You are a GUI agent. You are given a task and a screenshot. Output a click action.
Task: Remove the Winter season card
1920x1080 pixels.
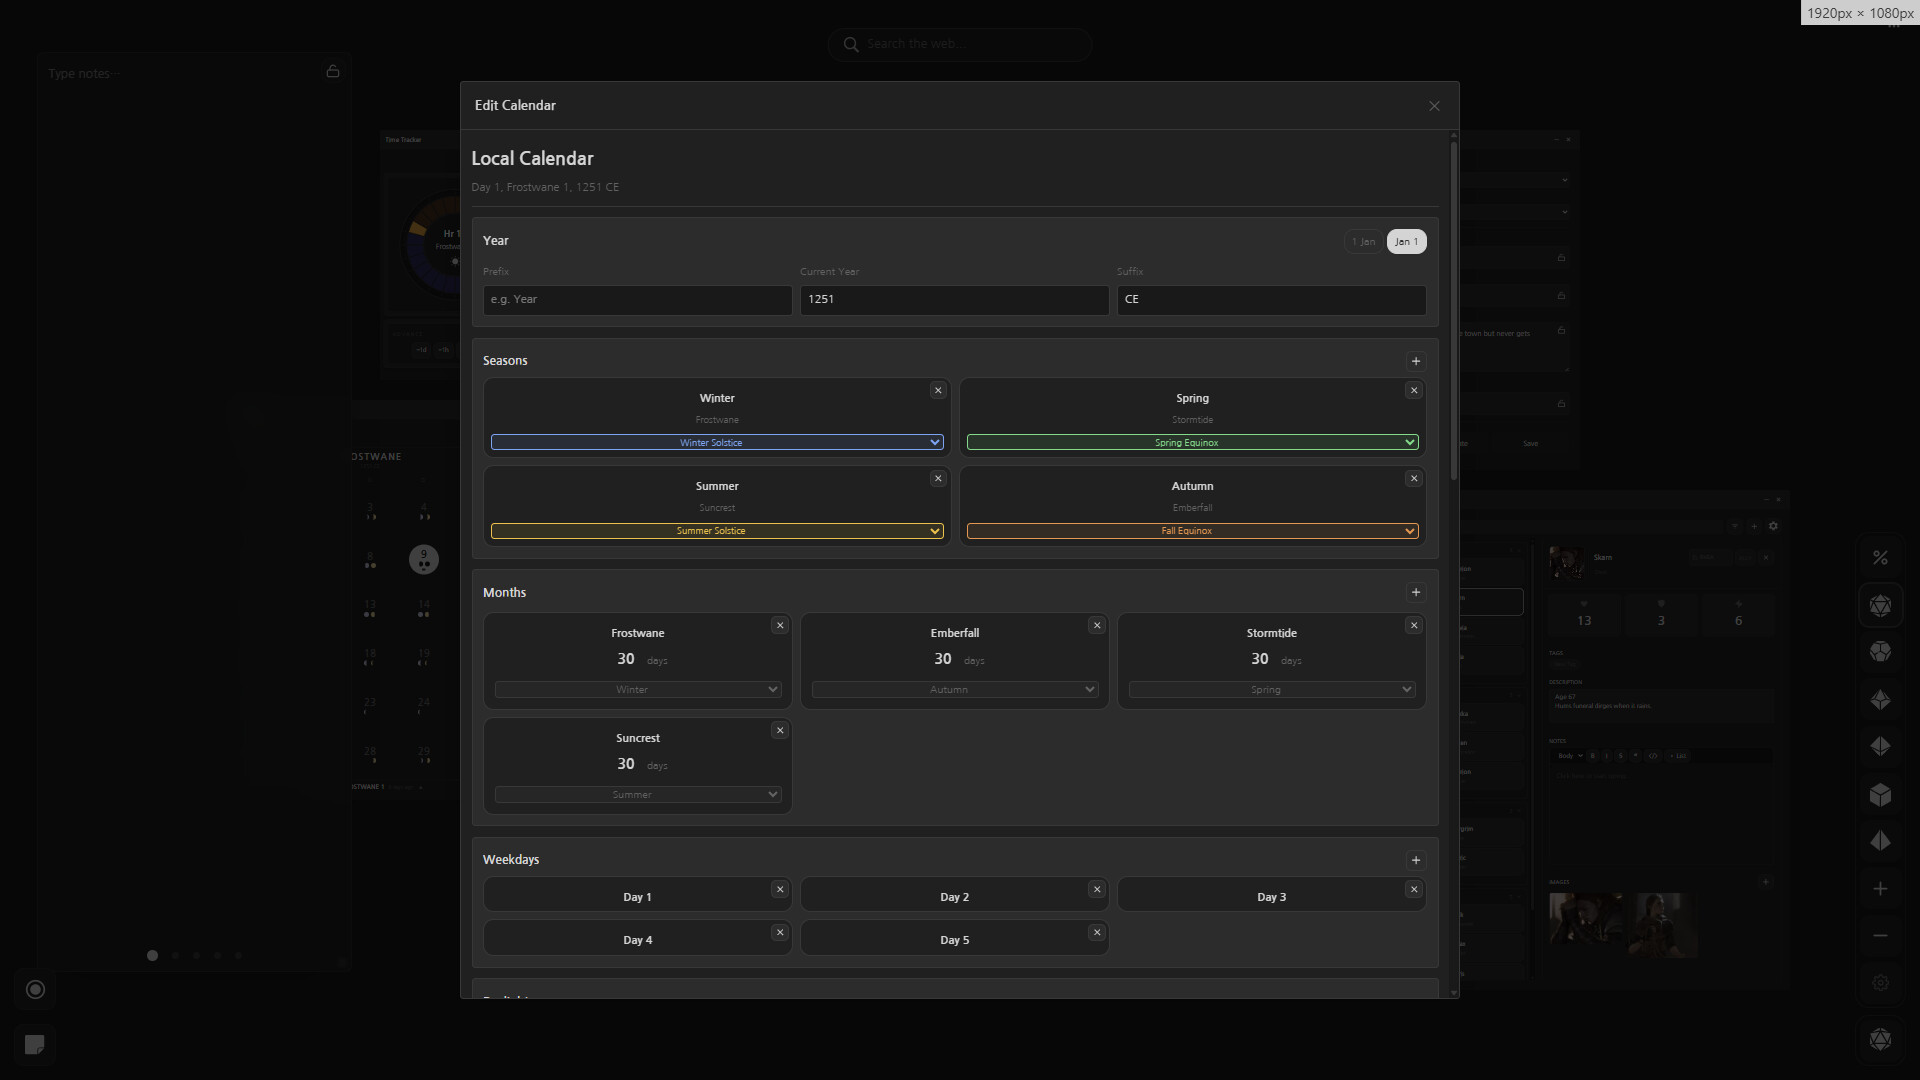[937, 391]
